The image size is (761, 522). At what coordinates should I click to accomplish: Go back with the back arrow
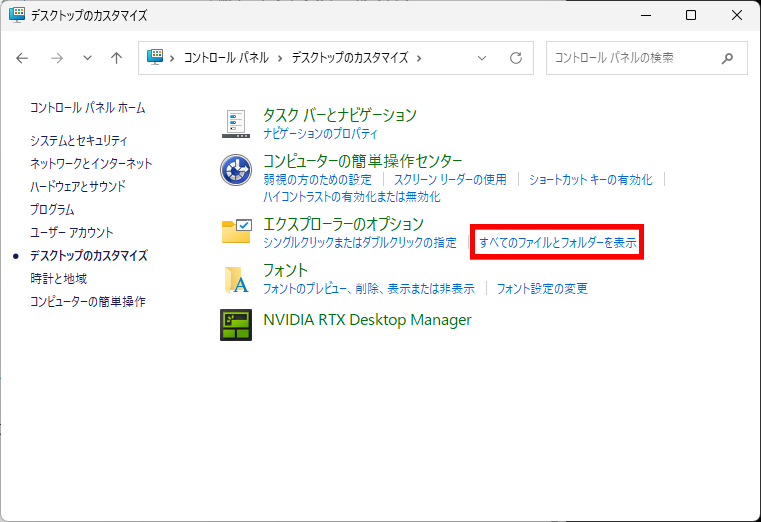22,58
